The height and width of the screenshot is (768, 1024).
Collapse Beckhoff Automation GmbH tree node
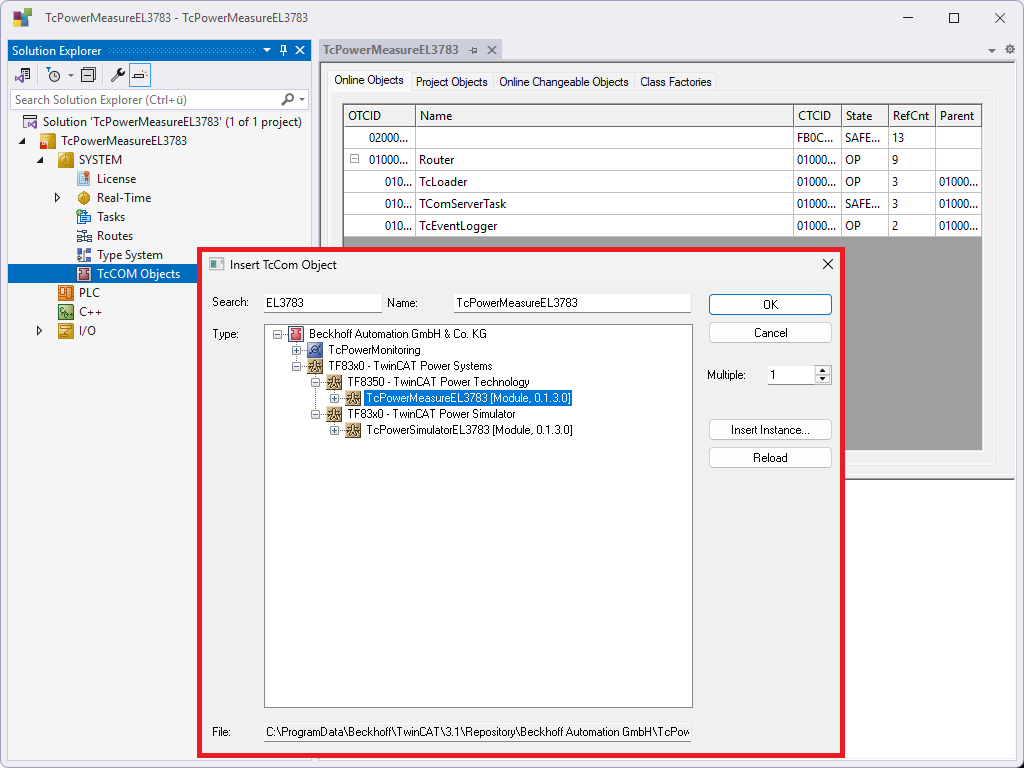tap(278, 334)
